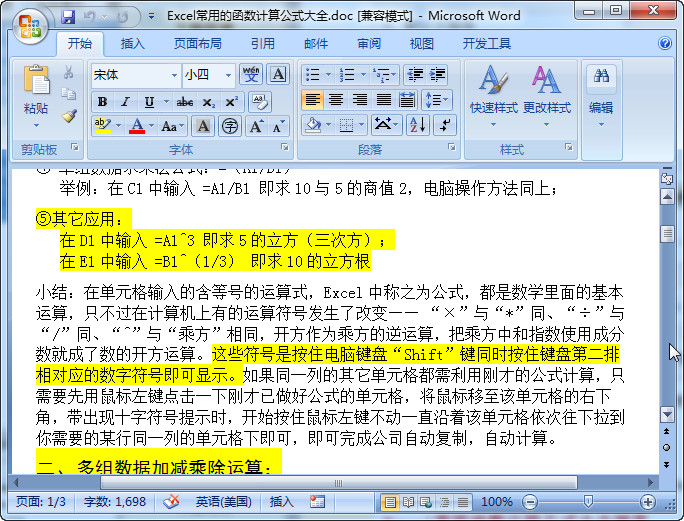
Task: Click the text highlight color button
Action: (x=103, y=126)
